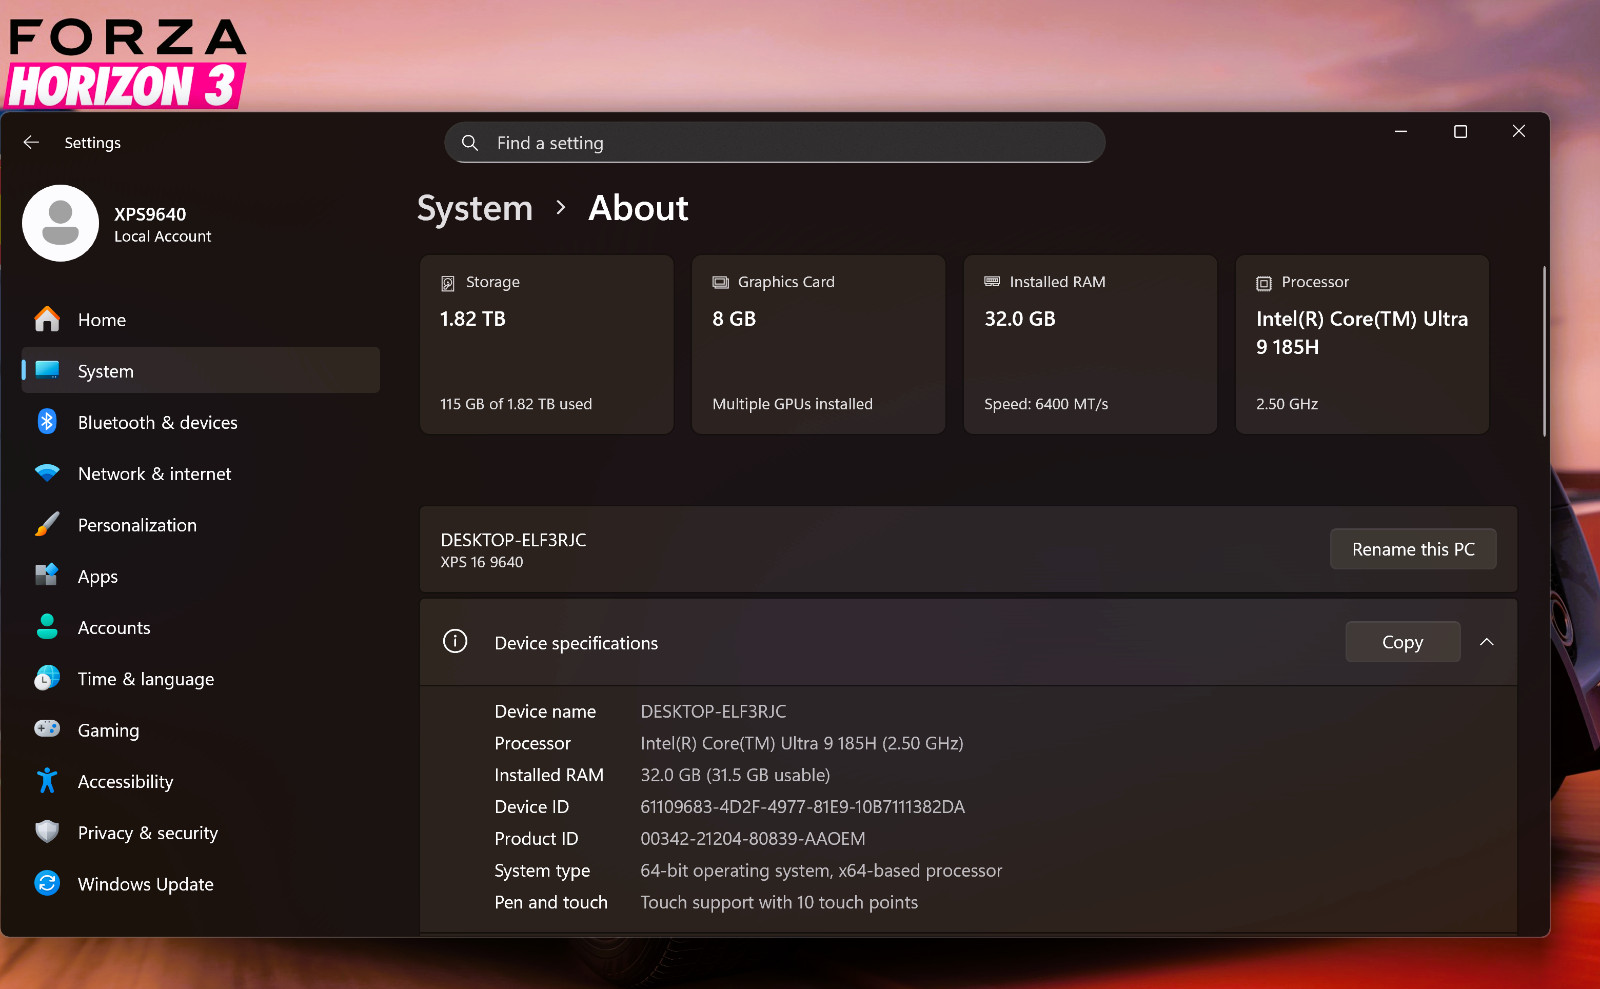The width and height of the screenshot is (1600, 989).
Task: Open Network & internet settings
Action: 200,473
